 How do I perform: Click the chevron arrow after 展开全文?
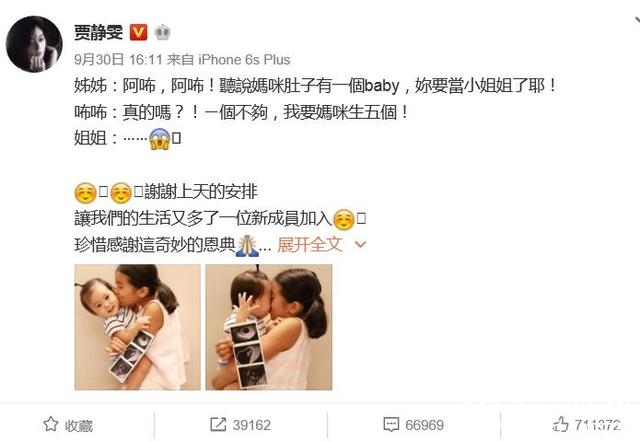tap(360, 244)
